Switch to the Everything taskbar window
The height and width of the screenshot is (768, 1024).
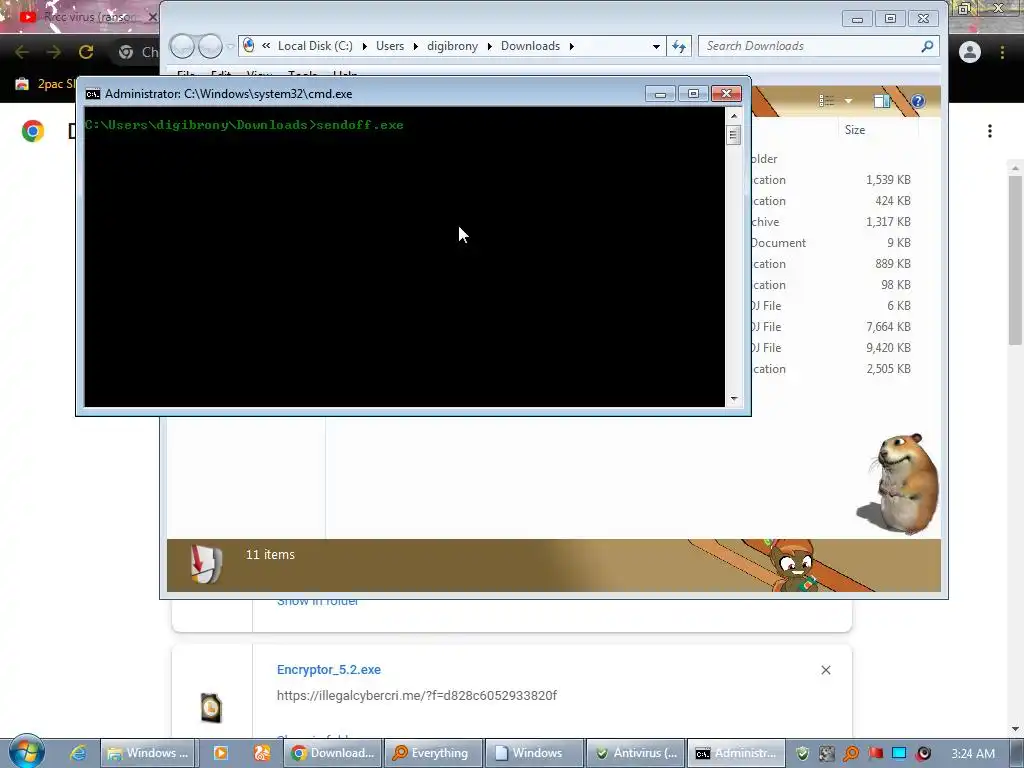434,753
